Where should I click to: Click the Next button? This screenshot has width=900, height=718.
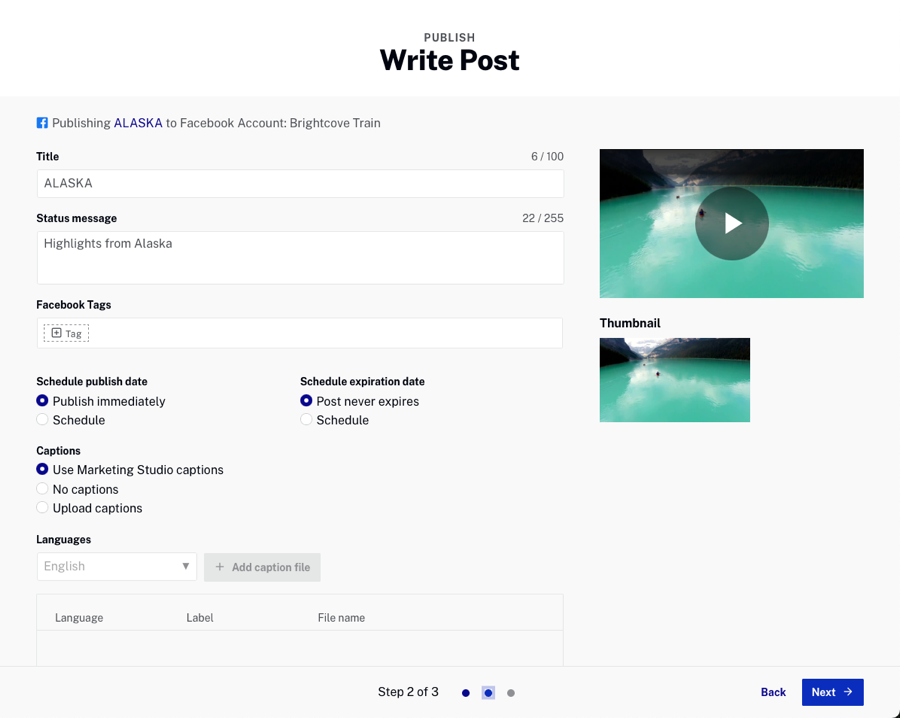tap(832, 692)
